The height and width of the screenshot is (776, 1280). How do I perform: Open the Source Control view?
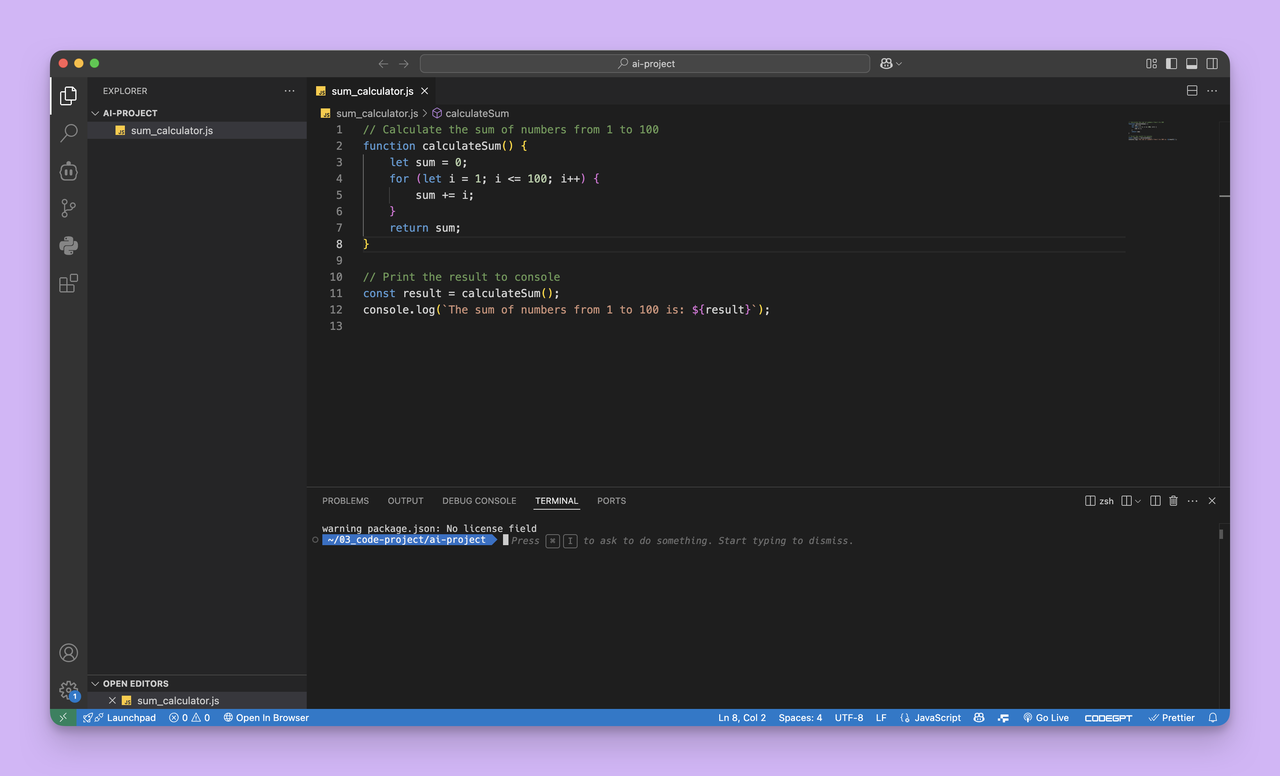(68, 208)
